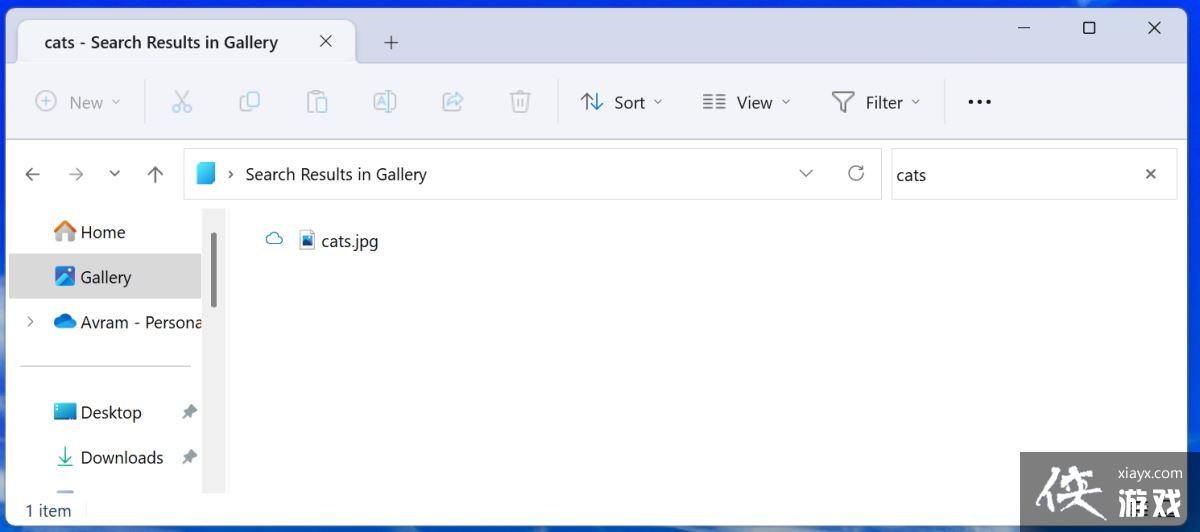Show recent locations chevron menu

pyautogui.click(x=115, y=174)
